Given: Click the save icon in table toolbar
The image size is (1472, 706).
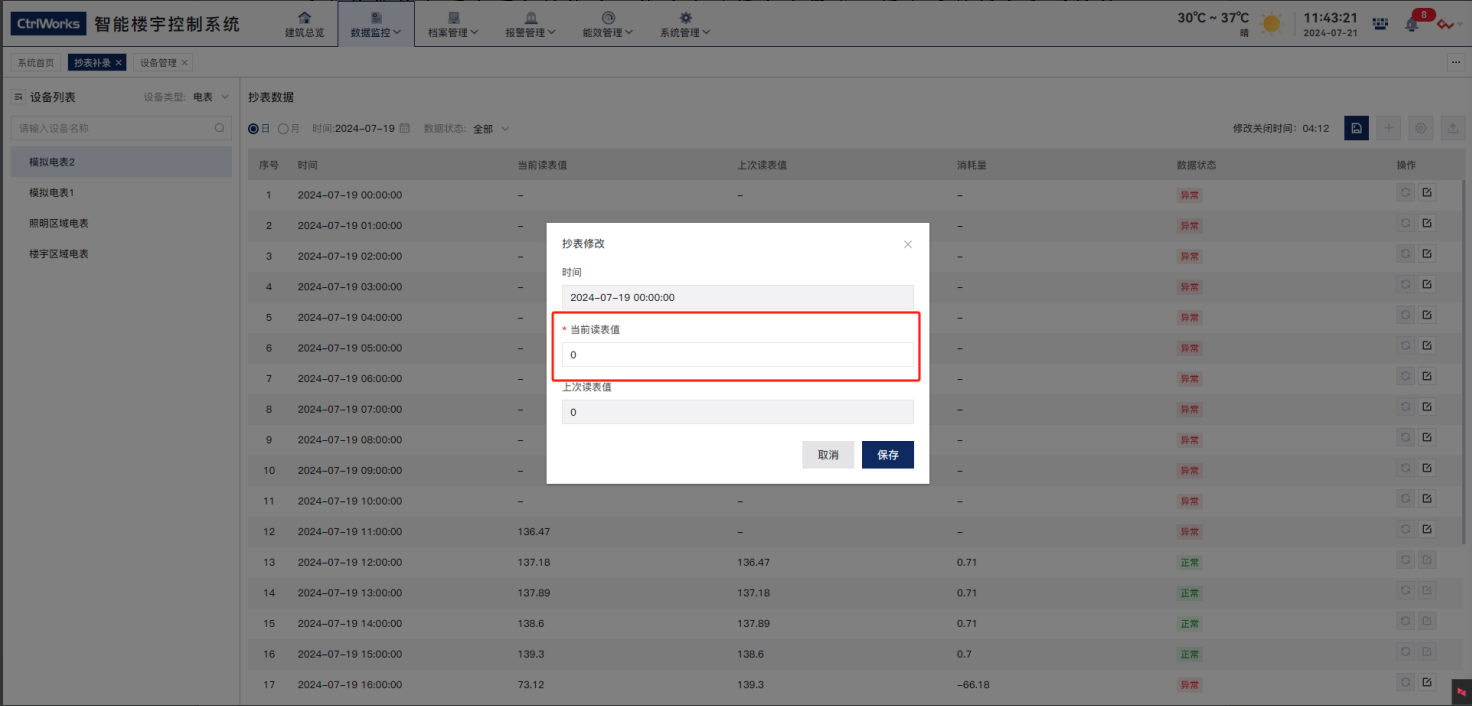Looking at the screenshot, I should 1356,128.
